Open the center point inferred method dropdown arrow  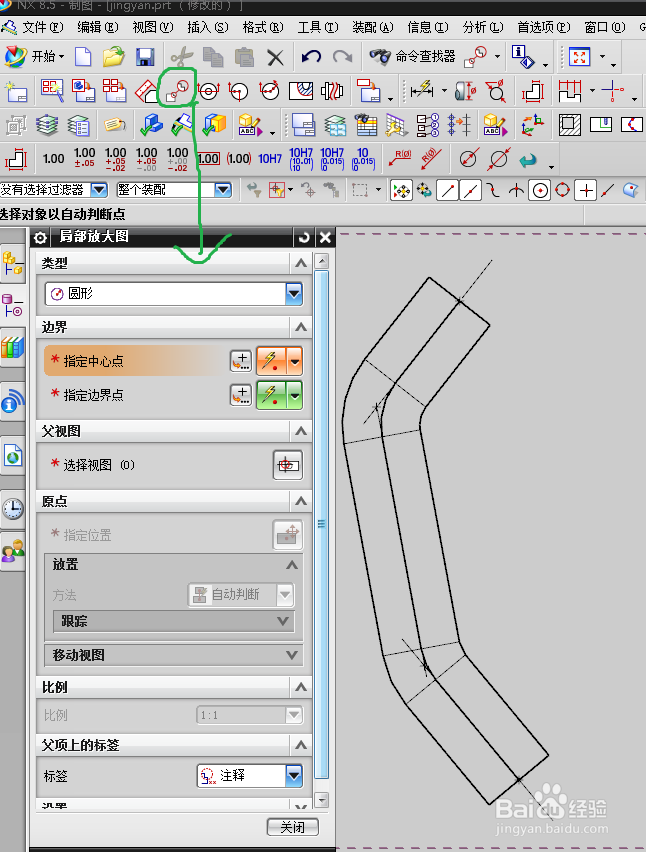(295, 361)
